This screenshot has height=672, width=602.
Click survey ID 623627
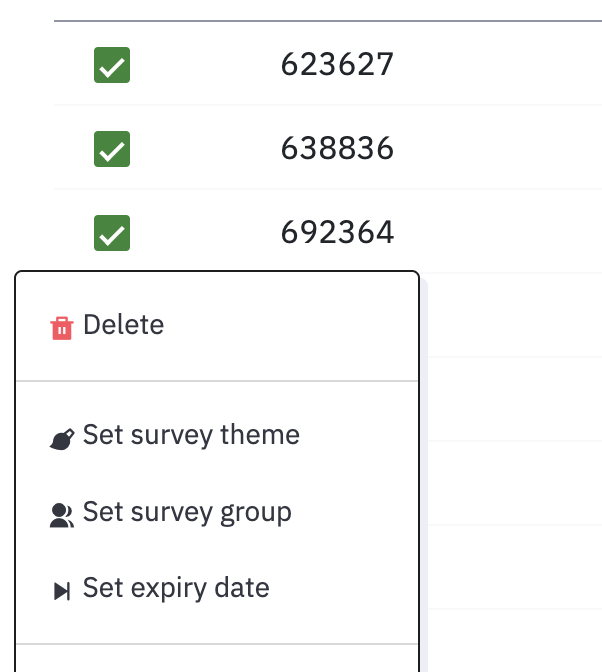(337, 64)
